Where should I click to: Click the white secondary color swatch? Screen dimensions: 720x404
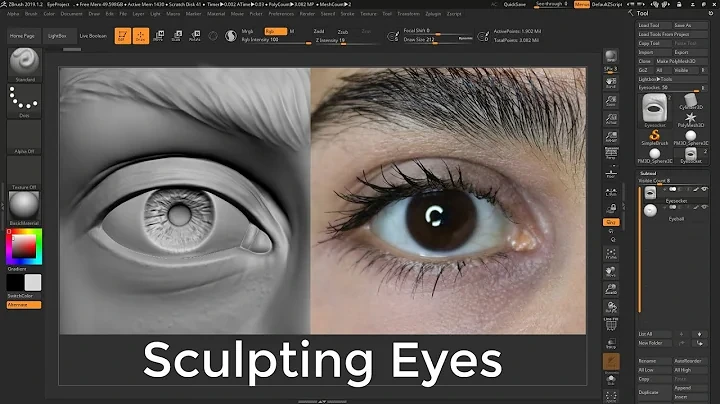pos(33,282)
